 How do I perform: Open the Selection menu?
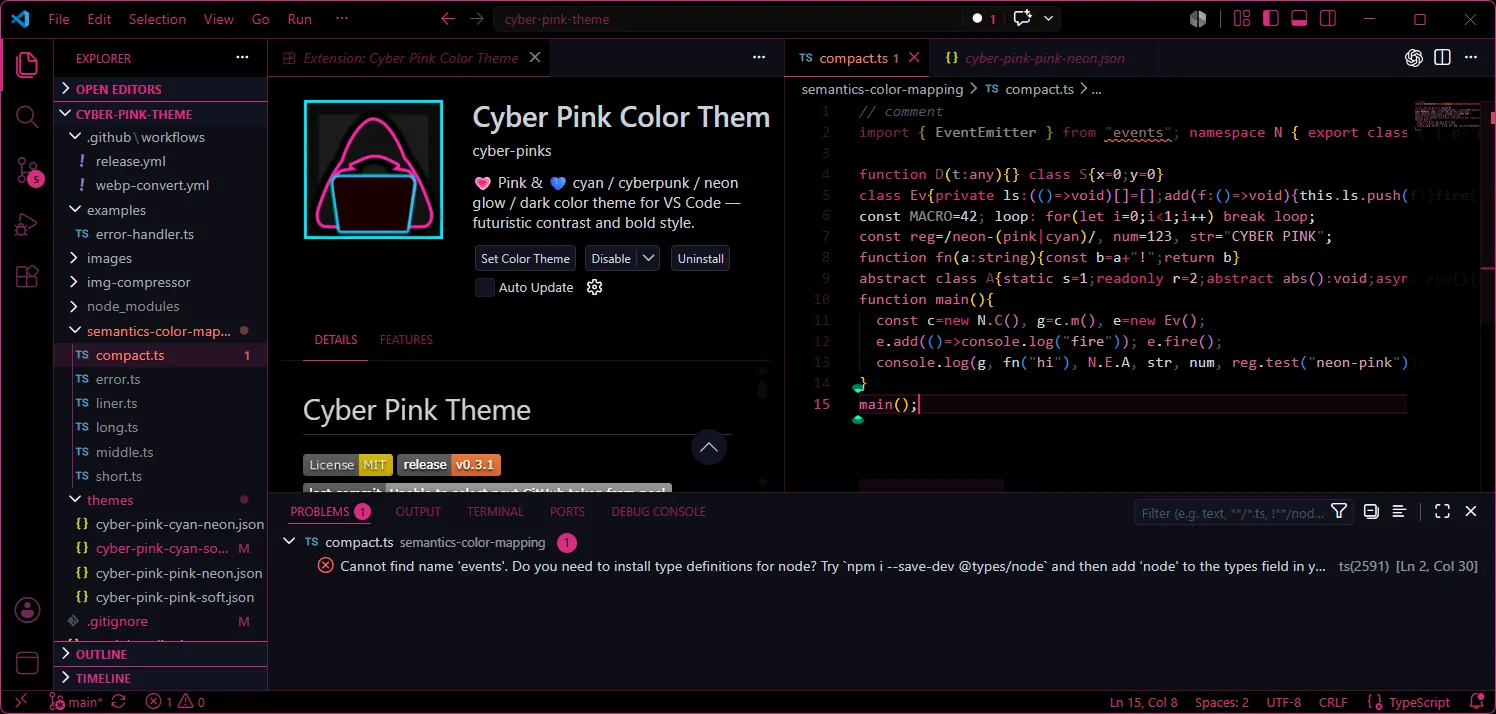(157, 19)
